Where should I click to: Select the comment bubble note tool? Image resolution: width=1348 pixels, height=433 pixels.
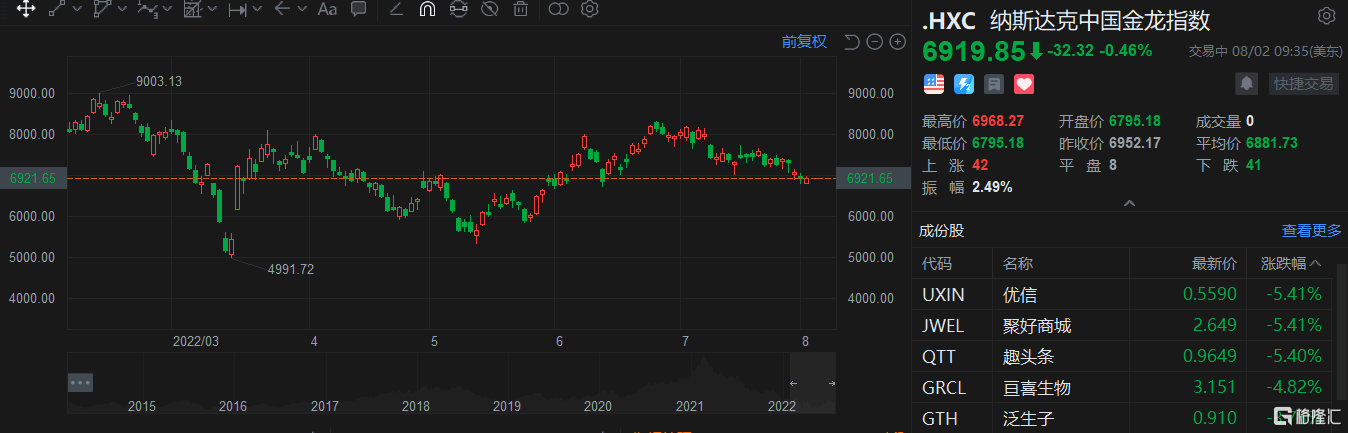tap(358, 10)
